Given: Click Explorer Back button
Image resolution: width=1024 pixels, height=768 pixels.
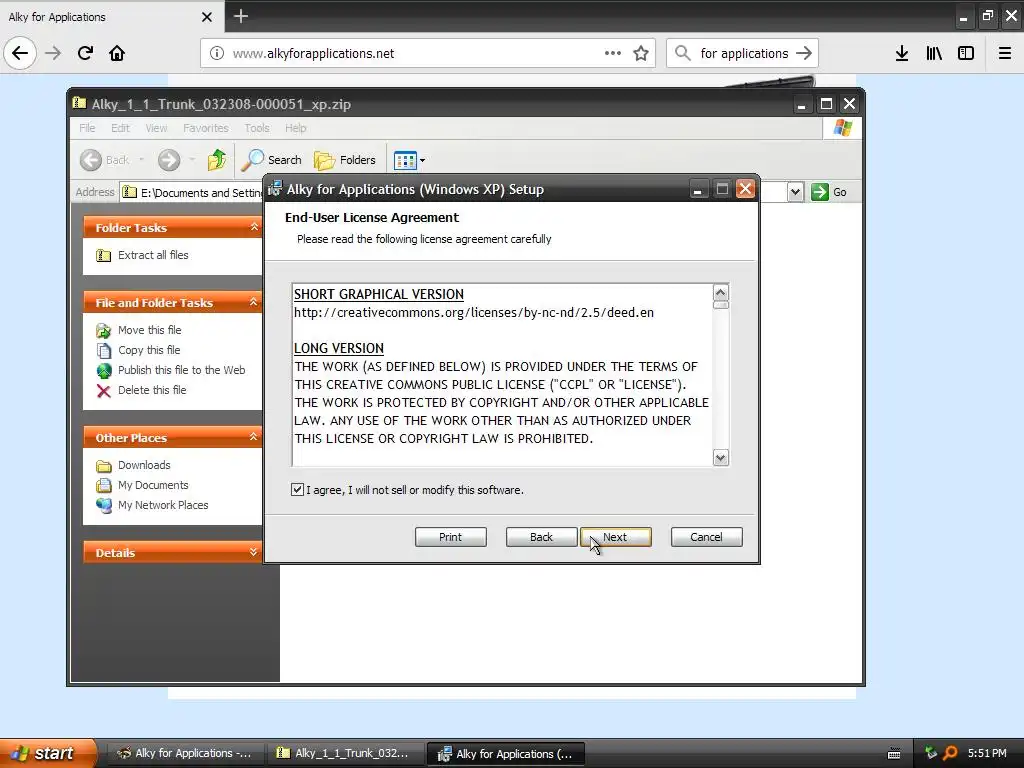Looking at the screenshot, I should pyautogui.click(x=104, y=160).
